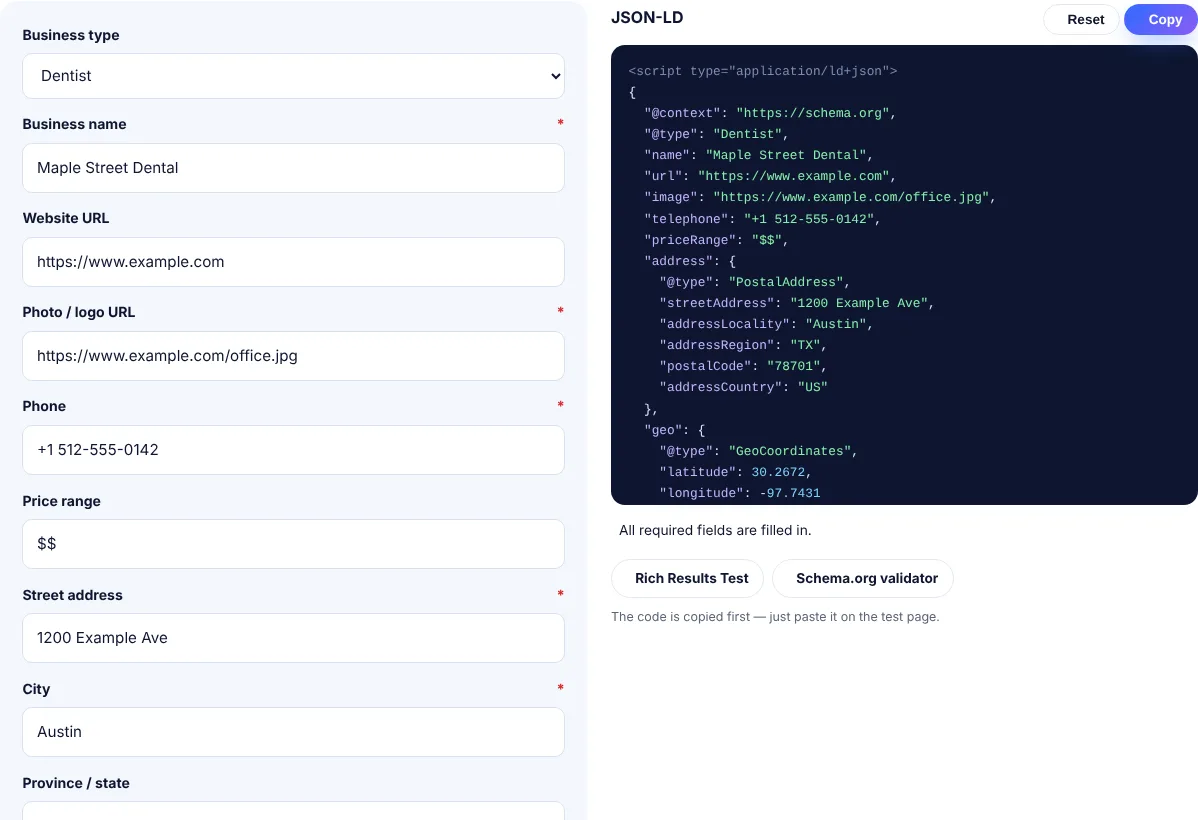Click the "telephone" line in the code
This screenshot has height=820, width=1198.
[763, 219]
